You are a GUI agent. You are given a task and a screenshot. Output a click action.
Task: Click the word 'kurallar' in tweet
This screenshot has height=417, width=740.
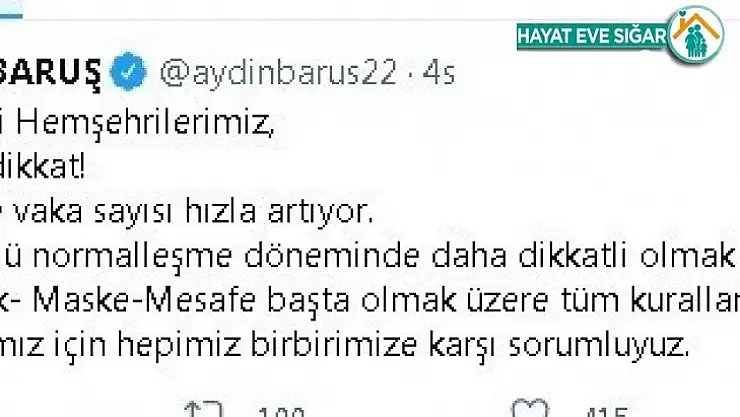[685, 300]
